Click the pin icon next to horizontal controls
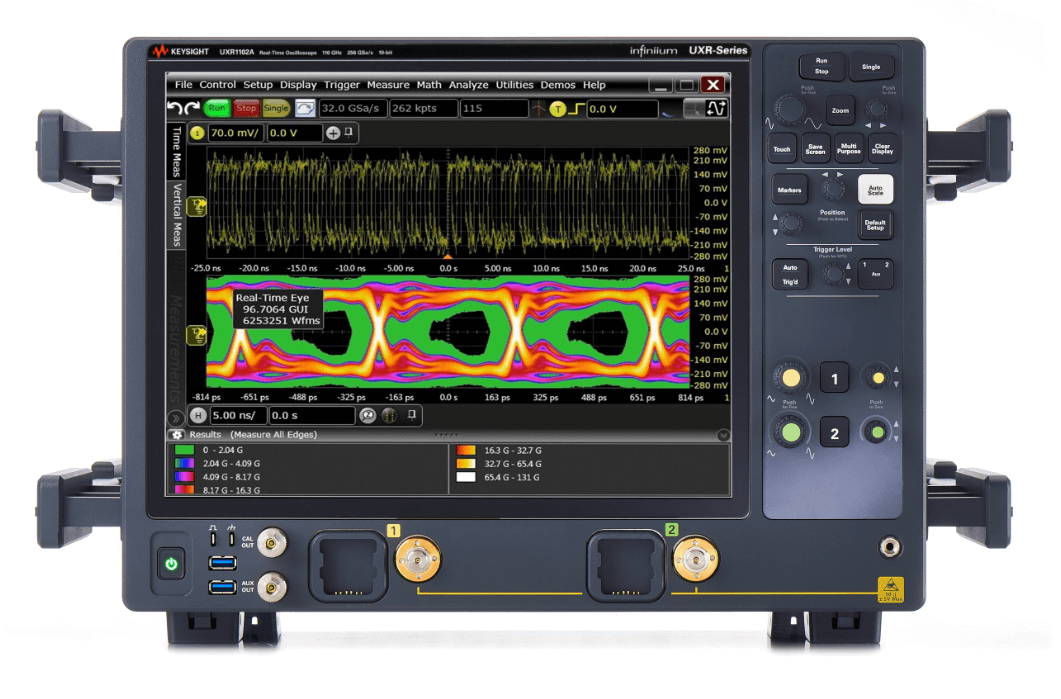Viewport: 1061px width, 699px height. (411, 415)
